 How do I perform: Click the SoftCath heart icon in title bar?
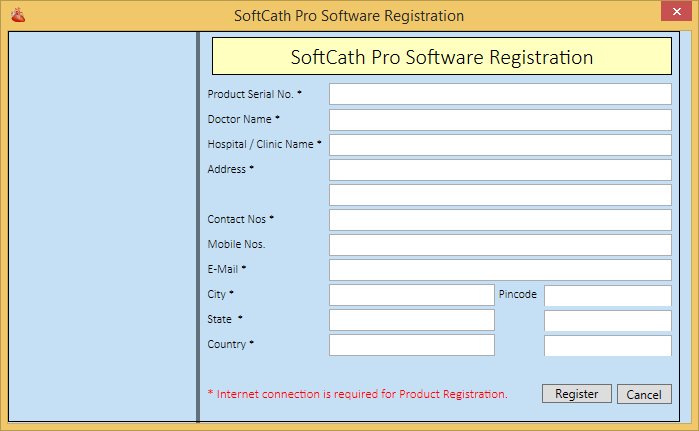pos(15,15)
